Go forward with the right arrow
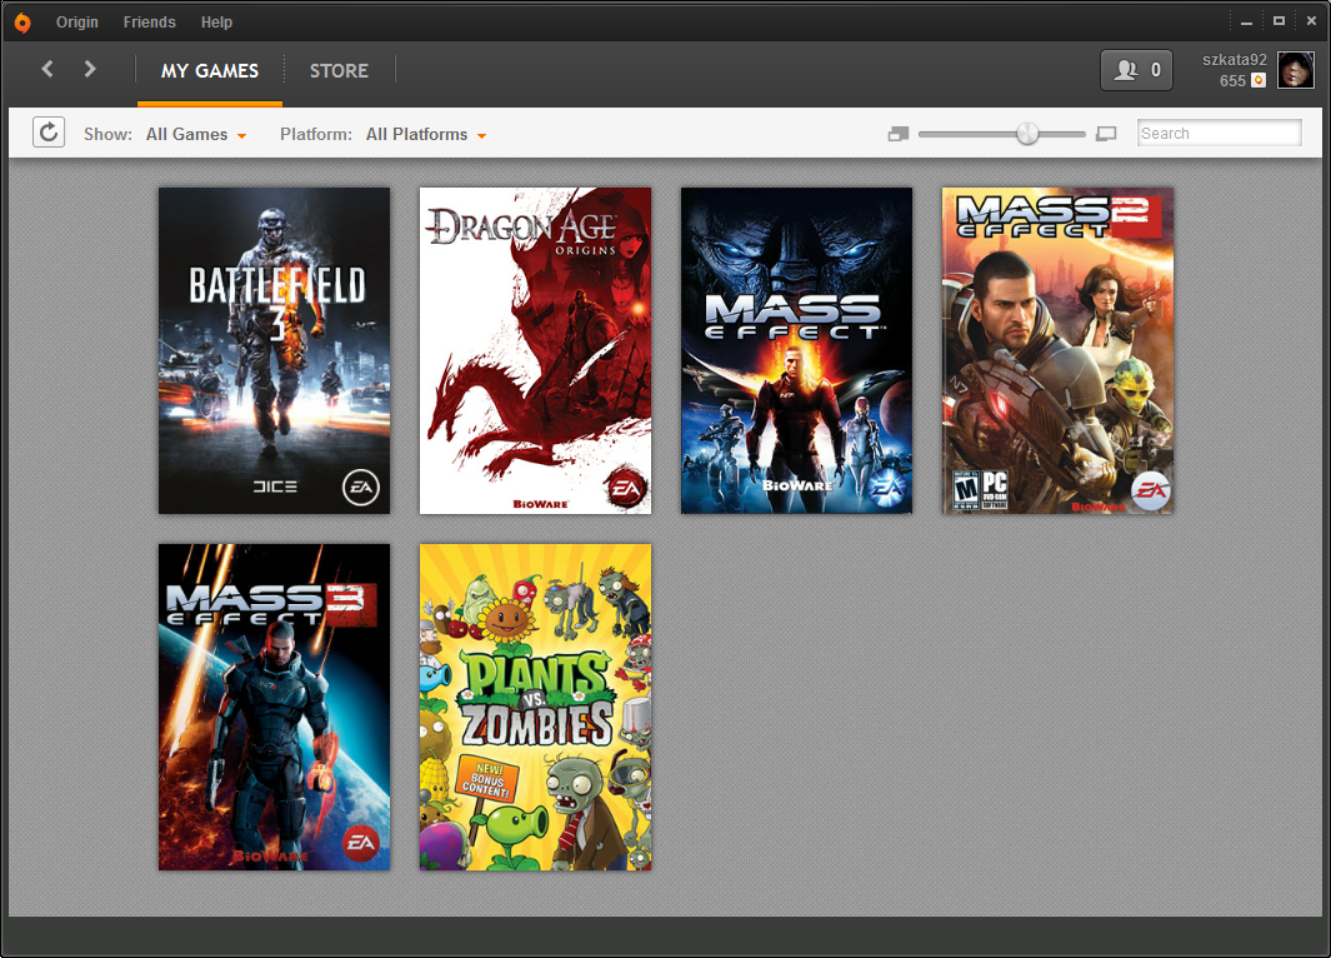The width and height of the screenshot is (1331, 958). click(x=90, y=69)
